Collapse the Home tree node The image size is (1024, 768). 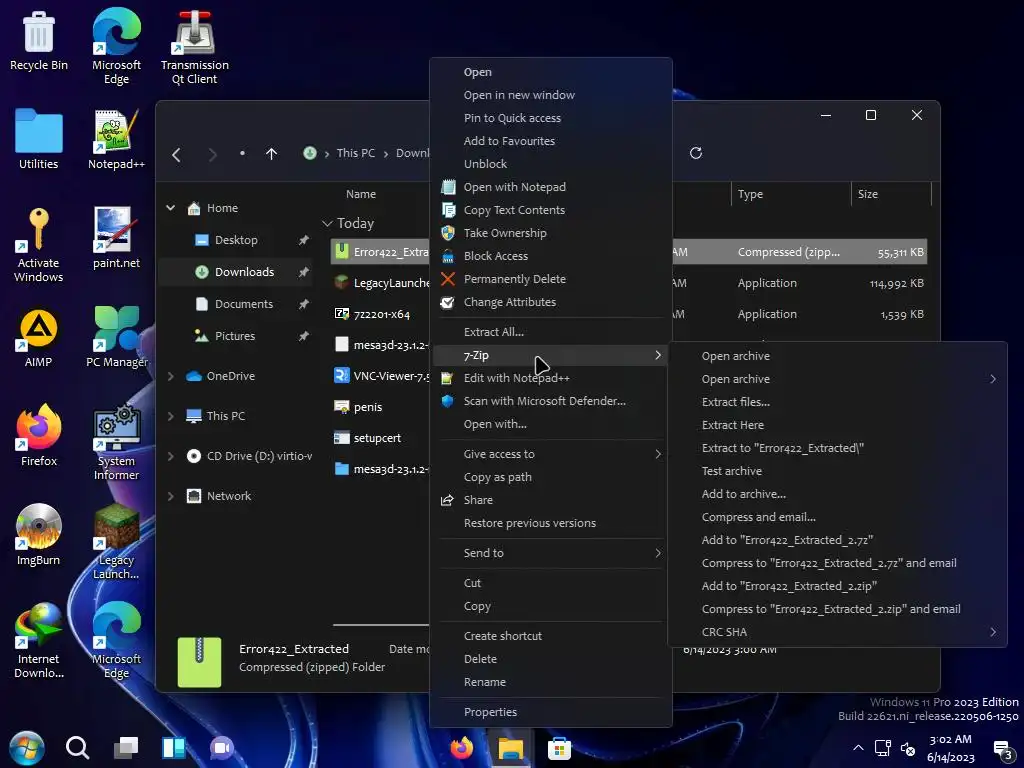tap(170, 208)
